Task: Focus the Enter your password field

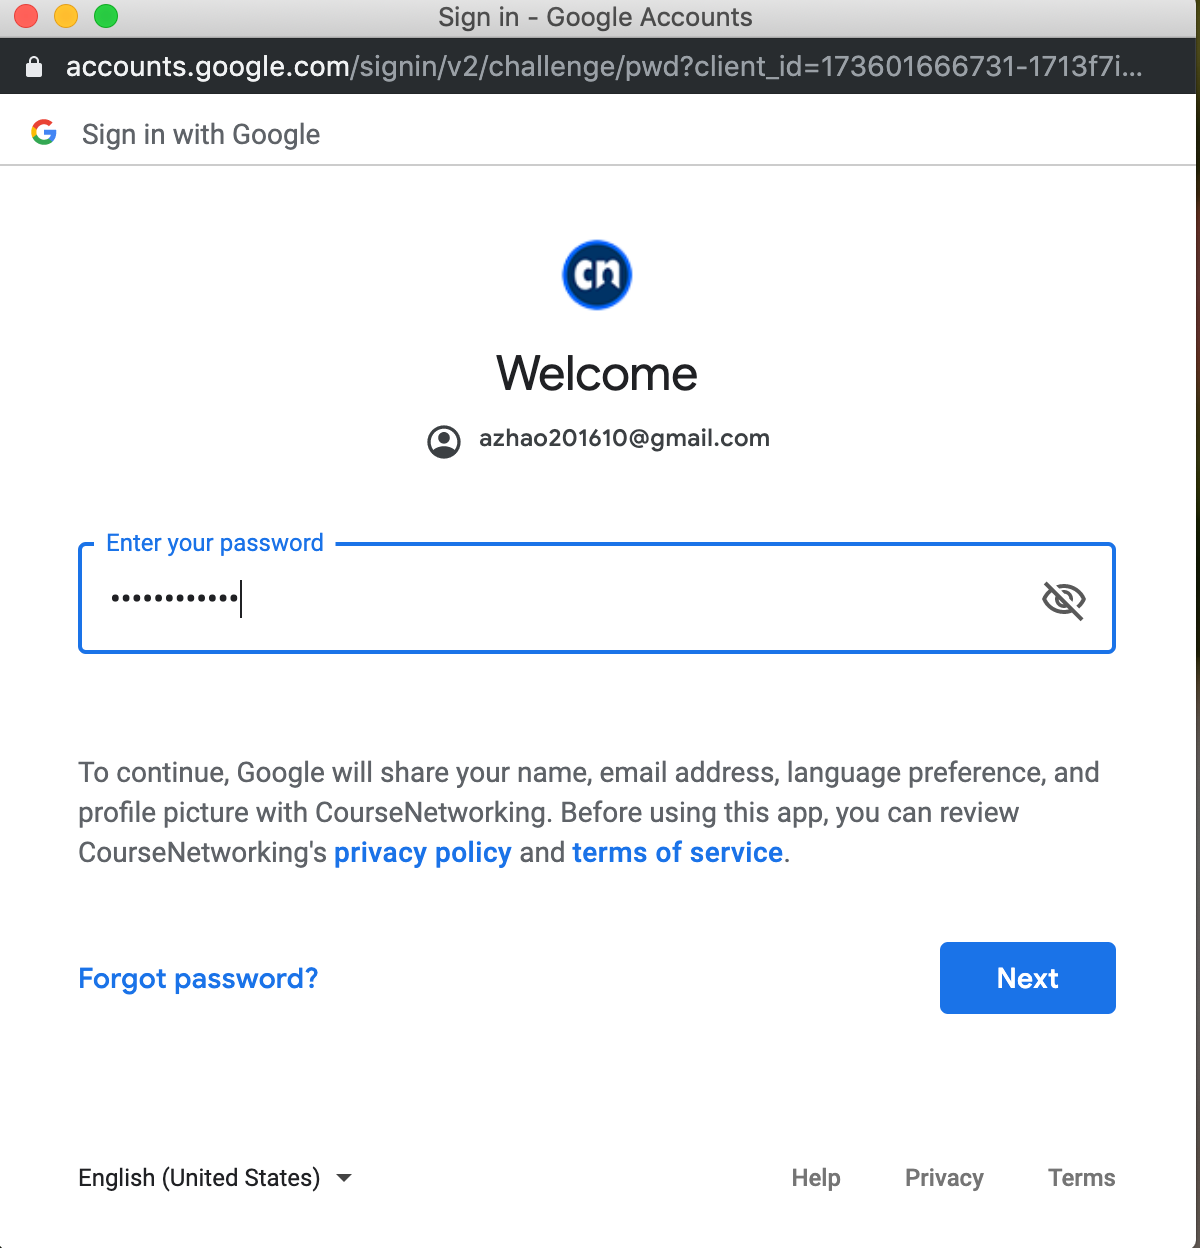Action: [597, 598]
